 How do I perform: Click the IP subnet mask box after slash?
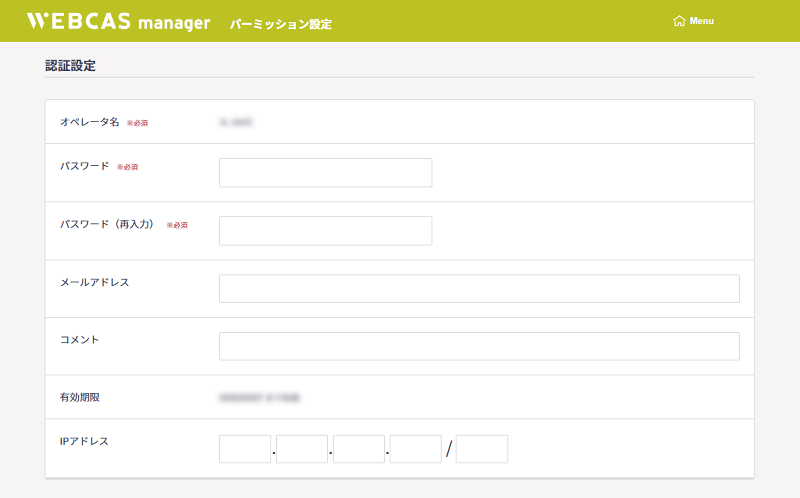482,449
